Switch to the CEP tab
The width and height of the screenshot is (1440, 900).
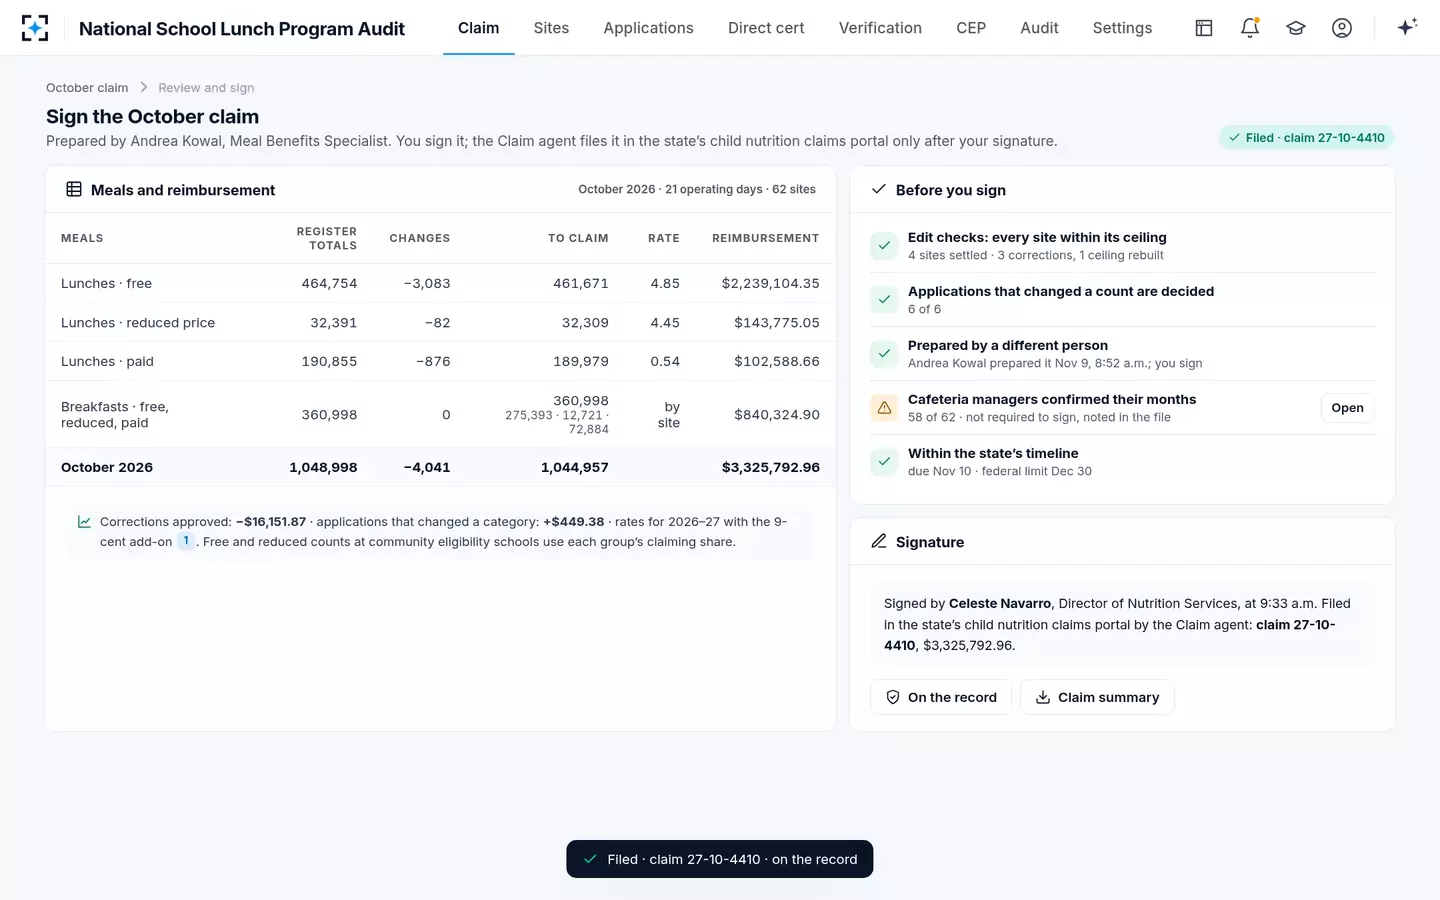(971, 28)
